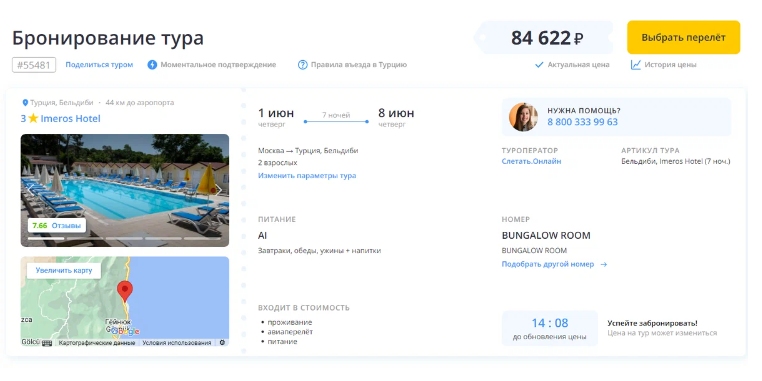Viewport: 762px width, 381px height.
Task: Call the help number 8 800 333 99 63
Action: pos(583,122)
